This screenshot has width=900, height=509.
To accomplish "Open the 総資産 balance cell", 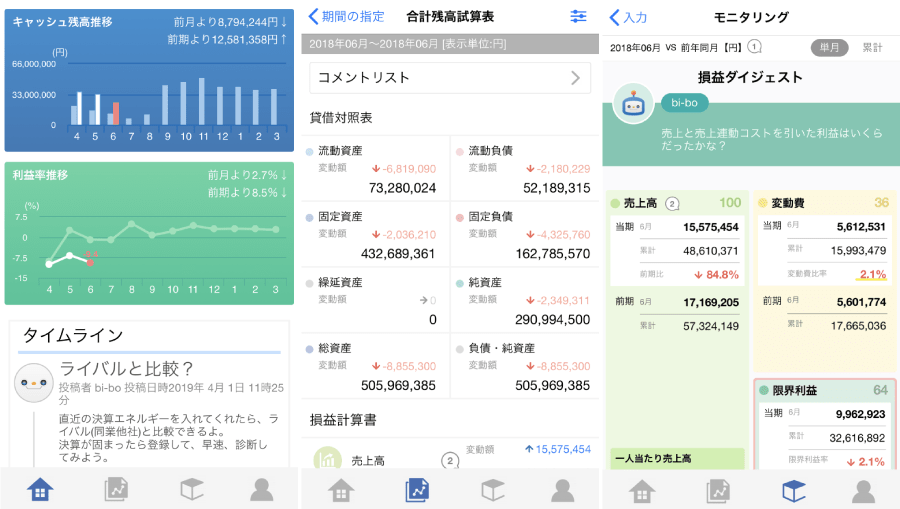I will pyautogui.click(x=375, y=367).
